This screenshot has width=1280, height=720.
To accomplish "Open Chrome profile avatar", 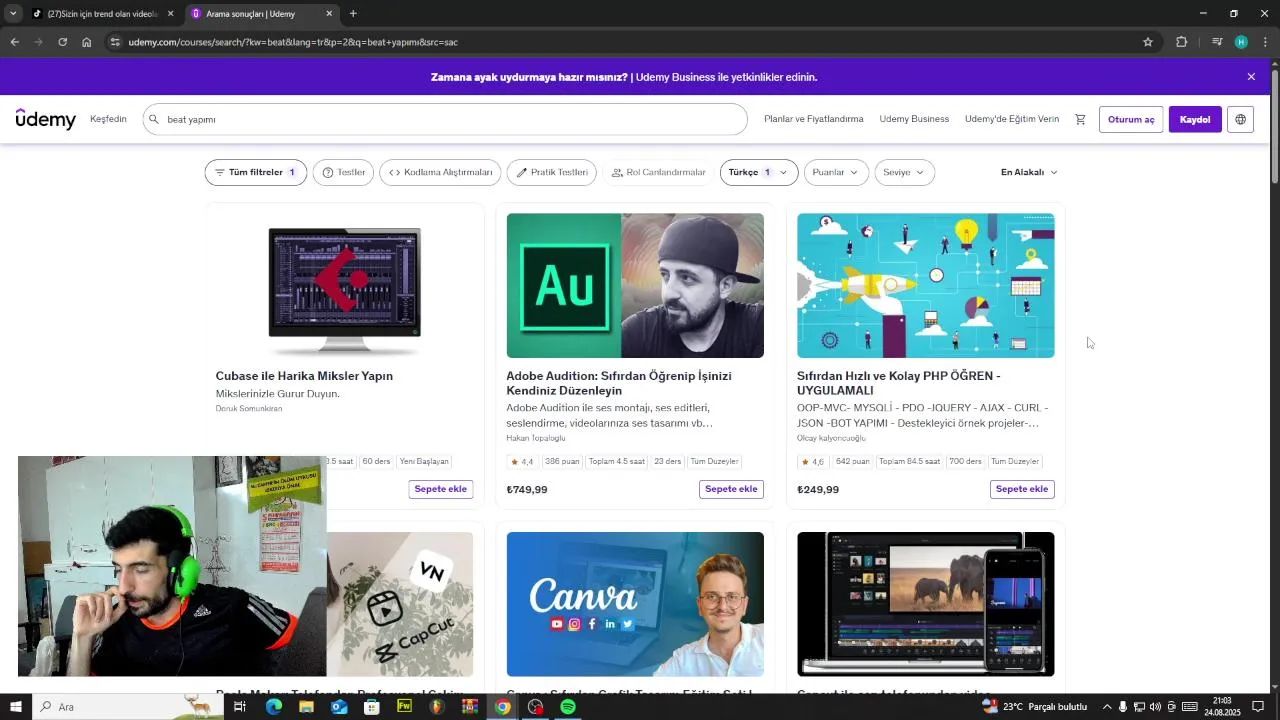I will pyautogui.click(x=1241, y=42).
